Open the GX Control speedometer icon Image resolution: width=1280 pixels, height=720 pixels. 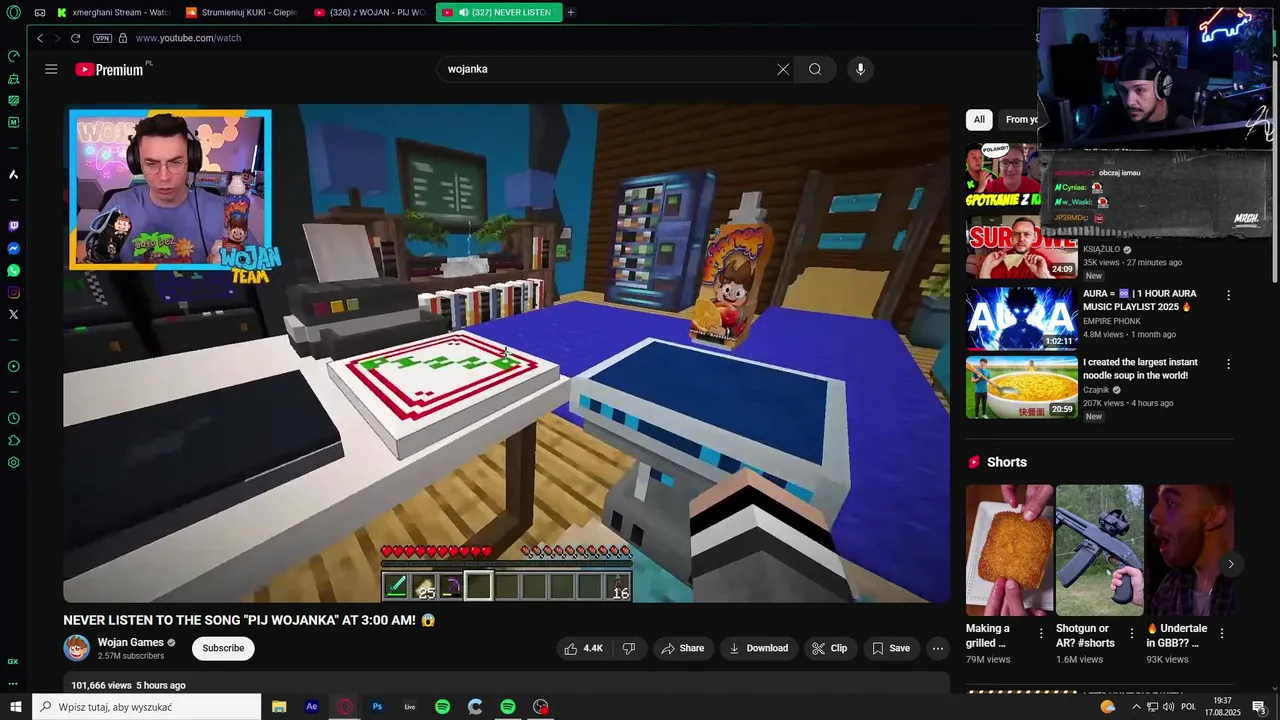pyautogui.click(x=13, y=56)
